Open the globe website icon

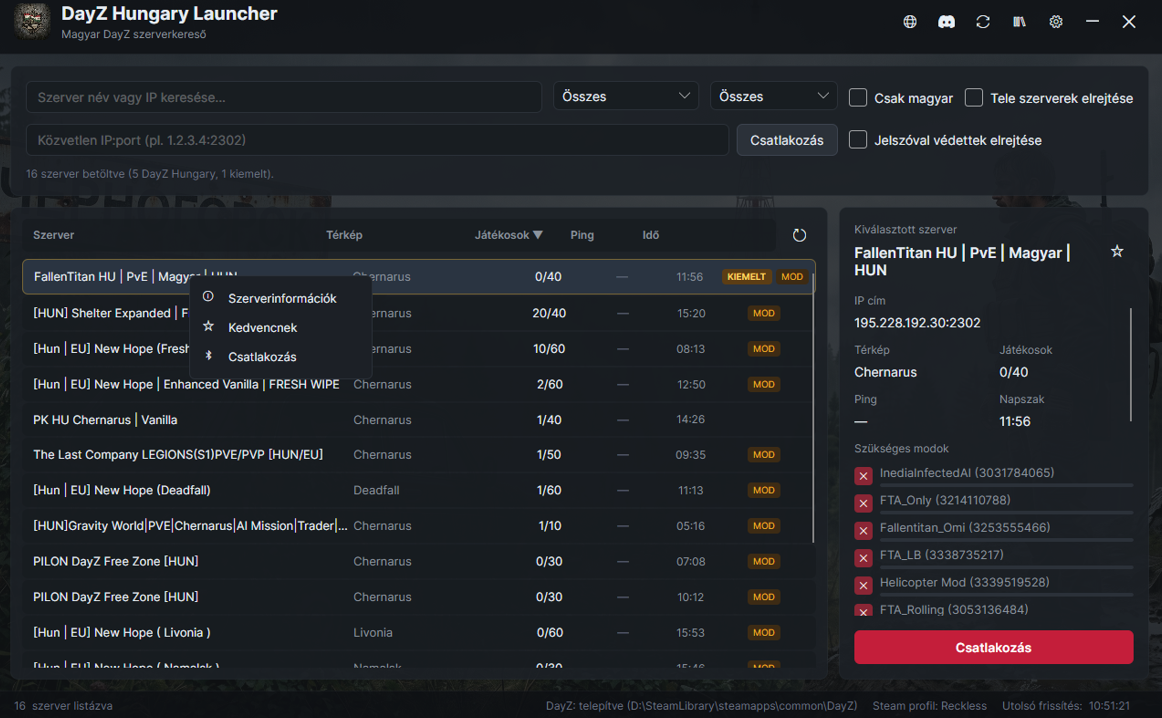[910, 21]
